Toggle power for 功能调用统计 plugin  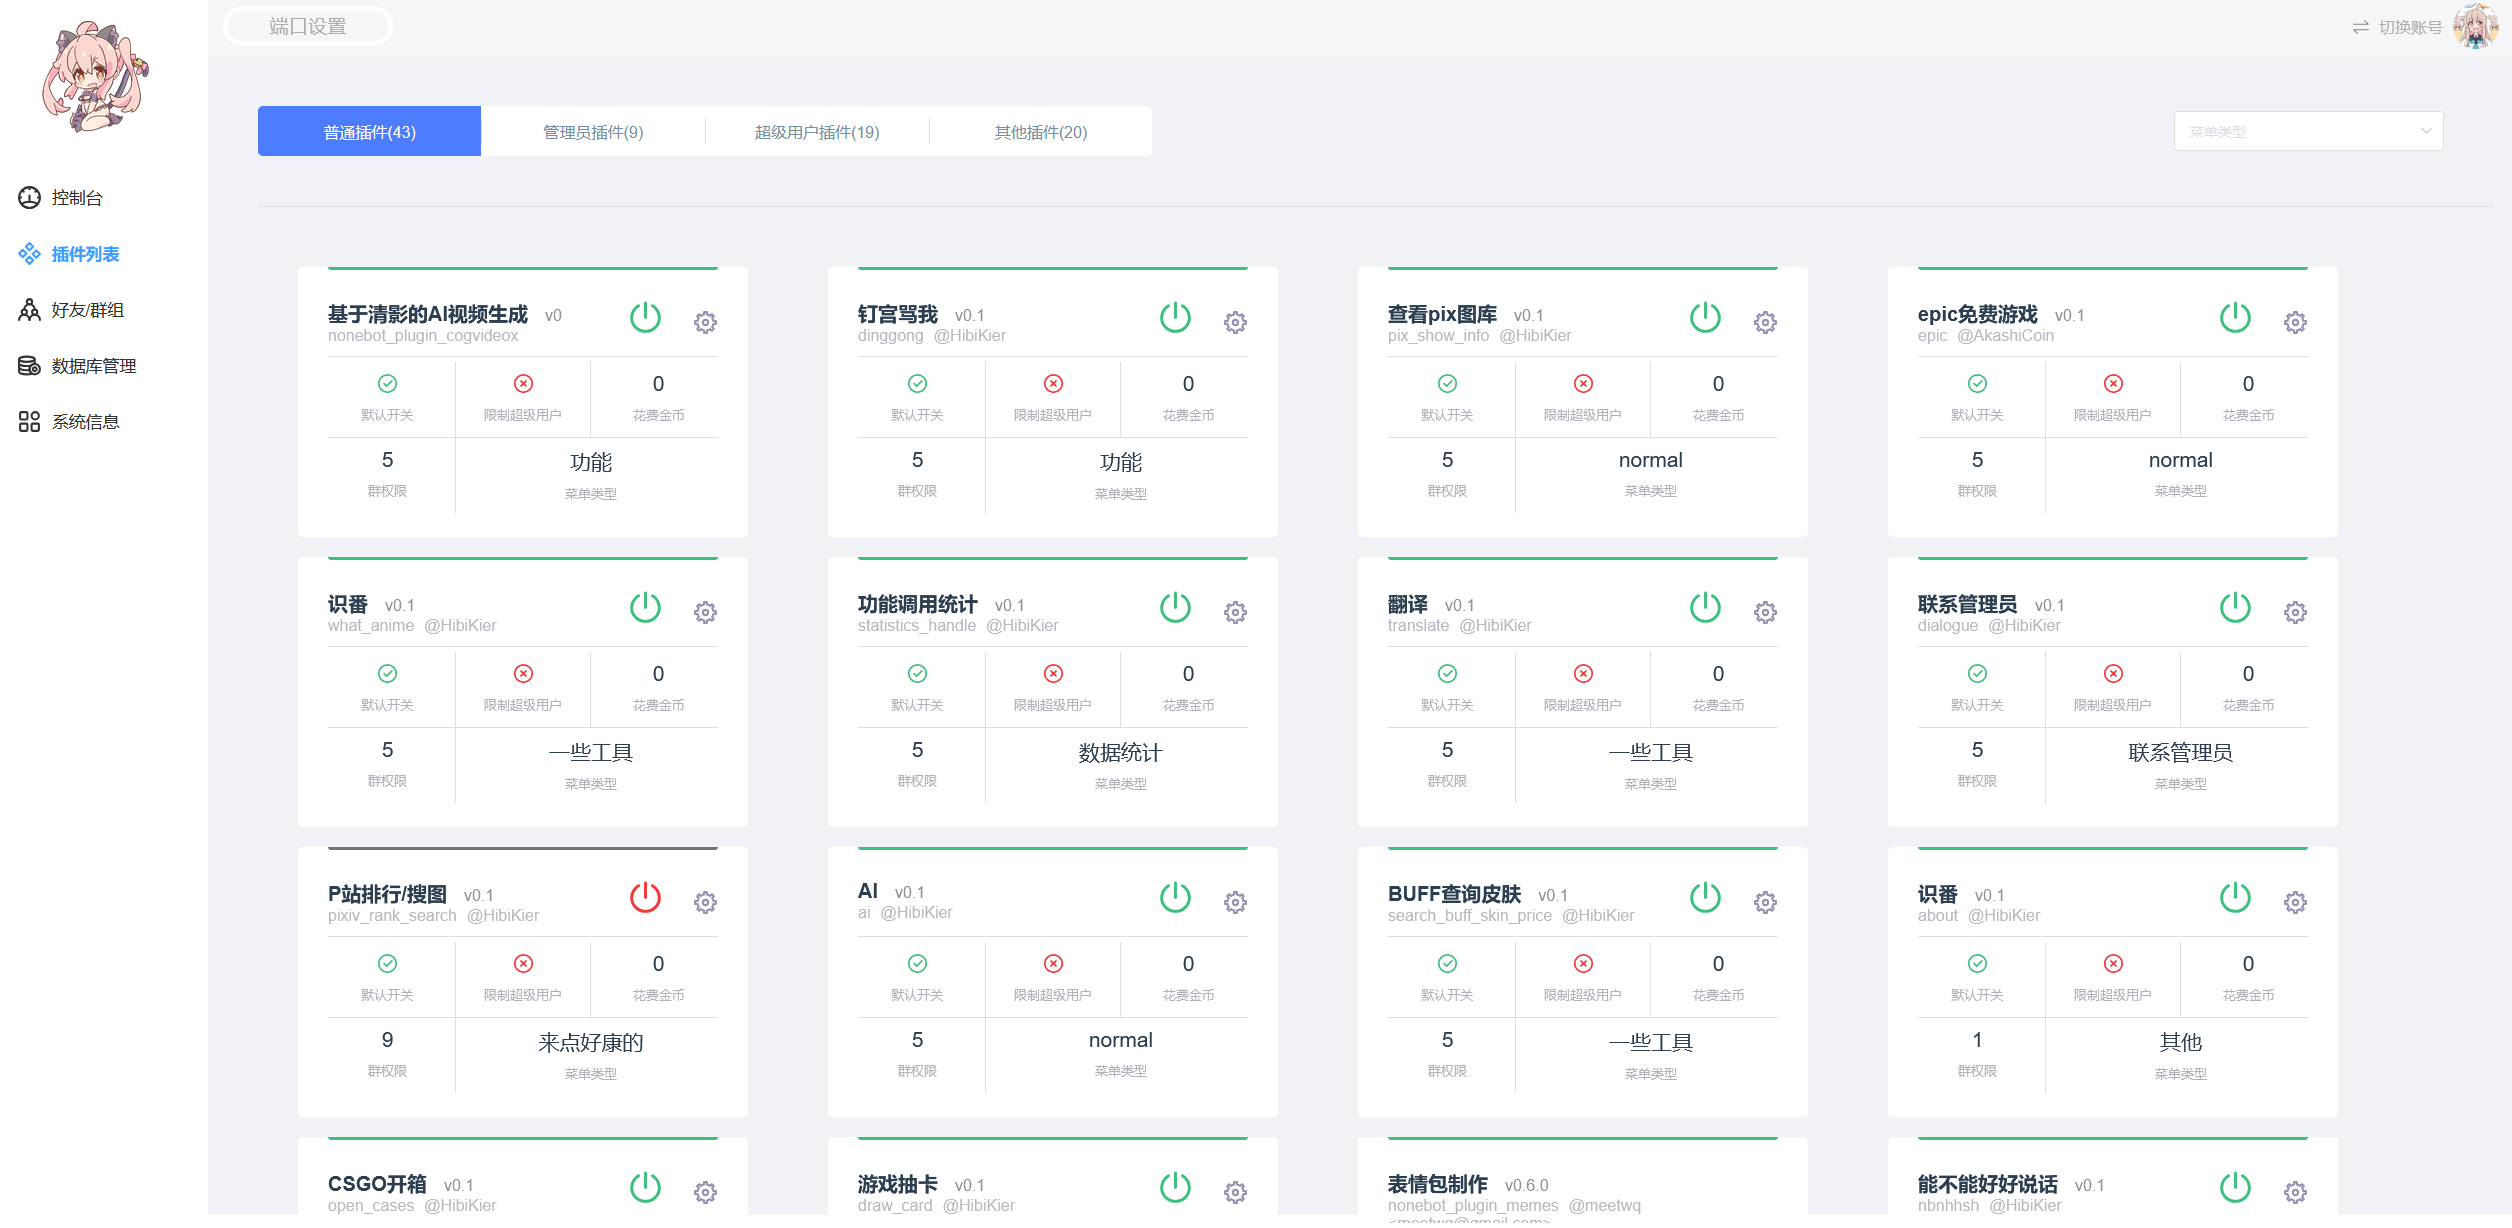click(x=1175, y=608)
